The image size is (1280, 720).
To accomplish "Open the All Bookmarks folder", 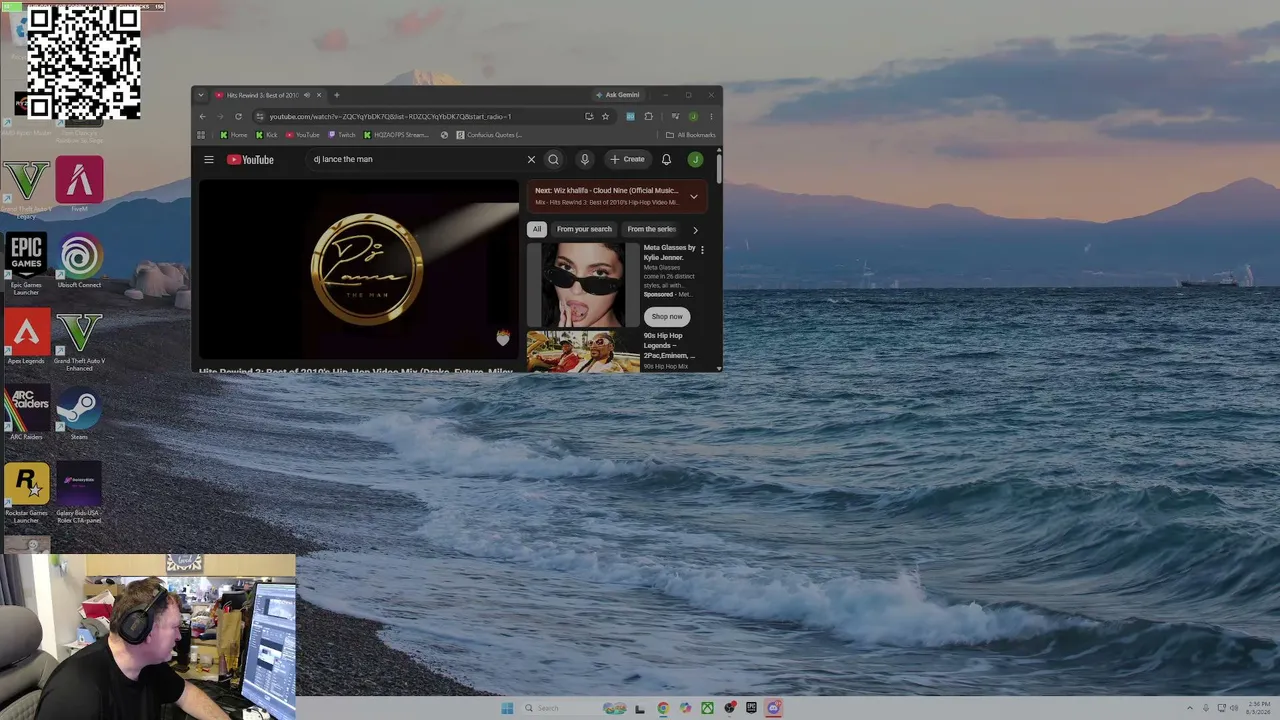I will (691, 135).
